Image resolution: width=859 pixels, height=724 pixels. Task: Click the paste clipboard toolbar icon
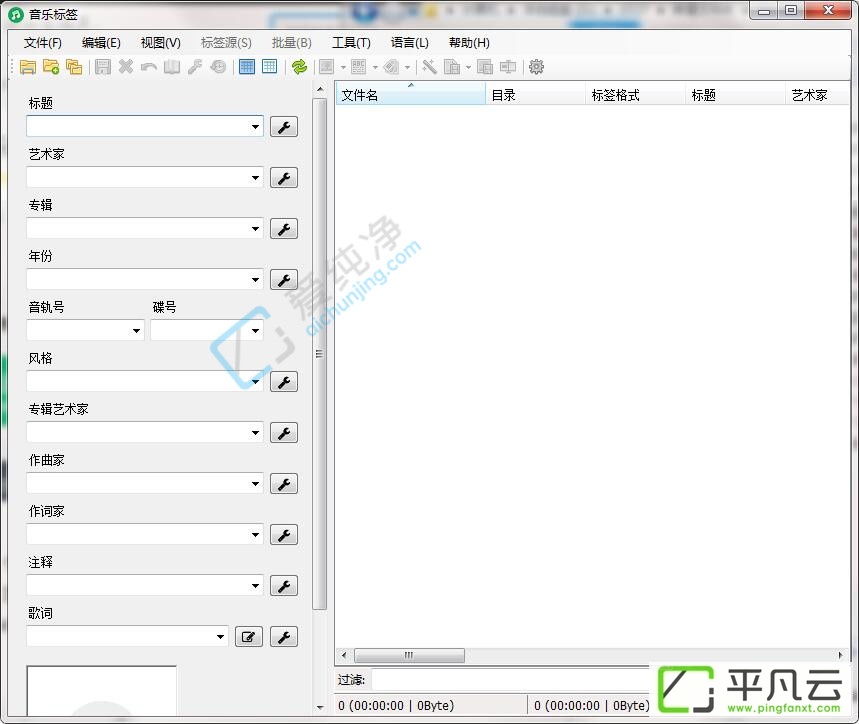point(452,67)
